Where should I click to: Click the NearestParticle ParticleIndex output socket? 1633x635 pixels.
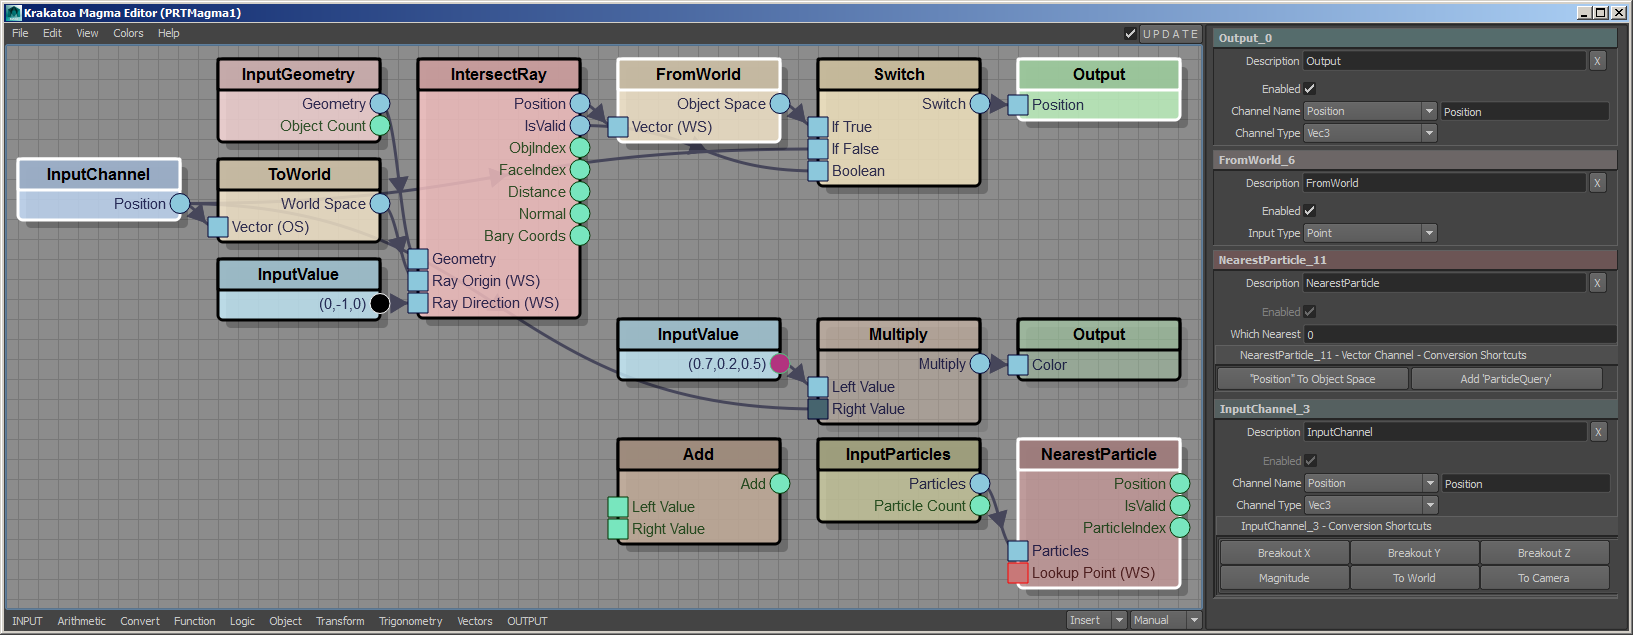(1180, 528)
